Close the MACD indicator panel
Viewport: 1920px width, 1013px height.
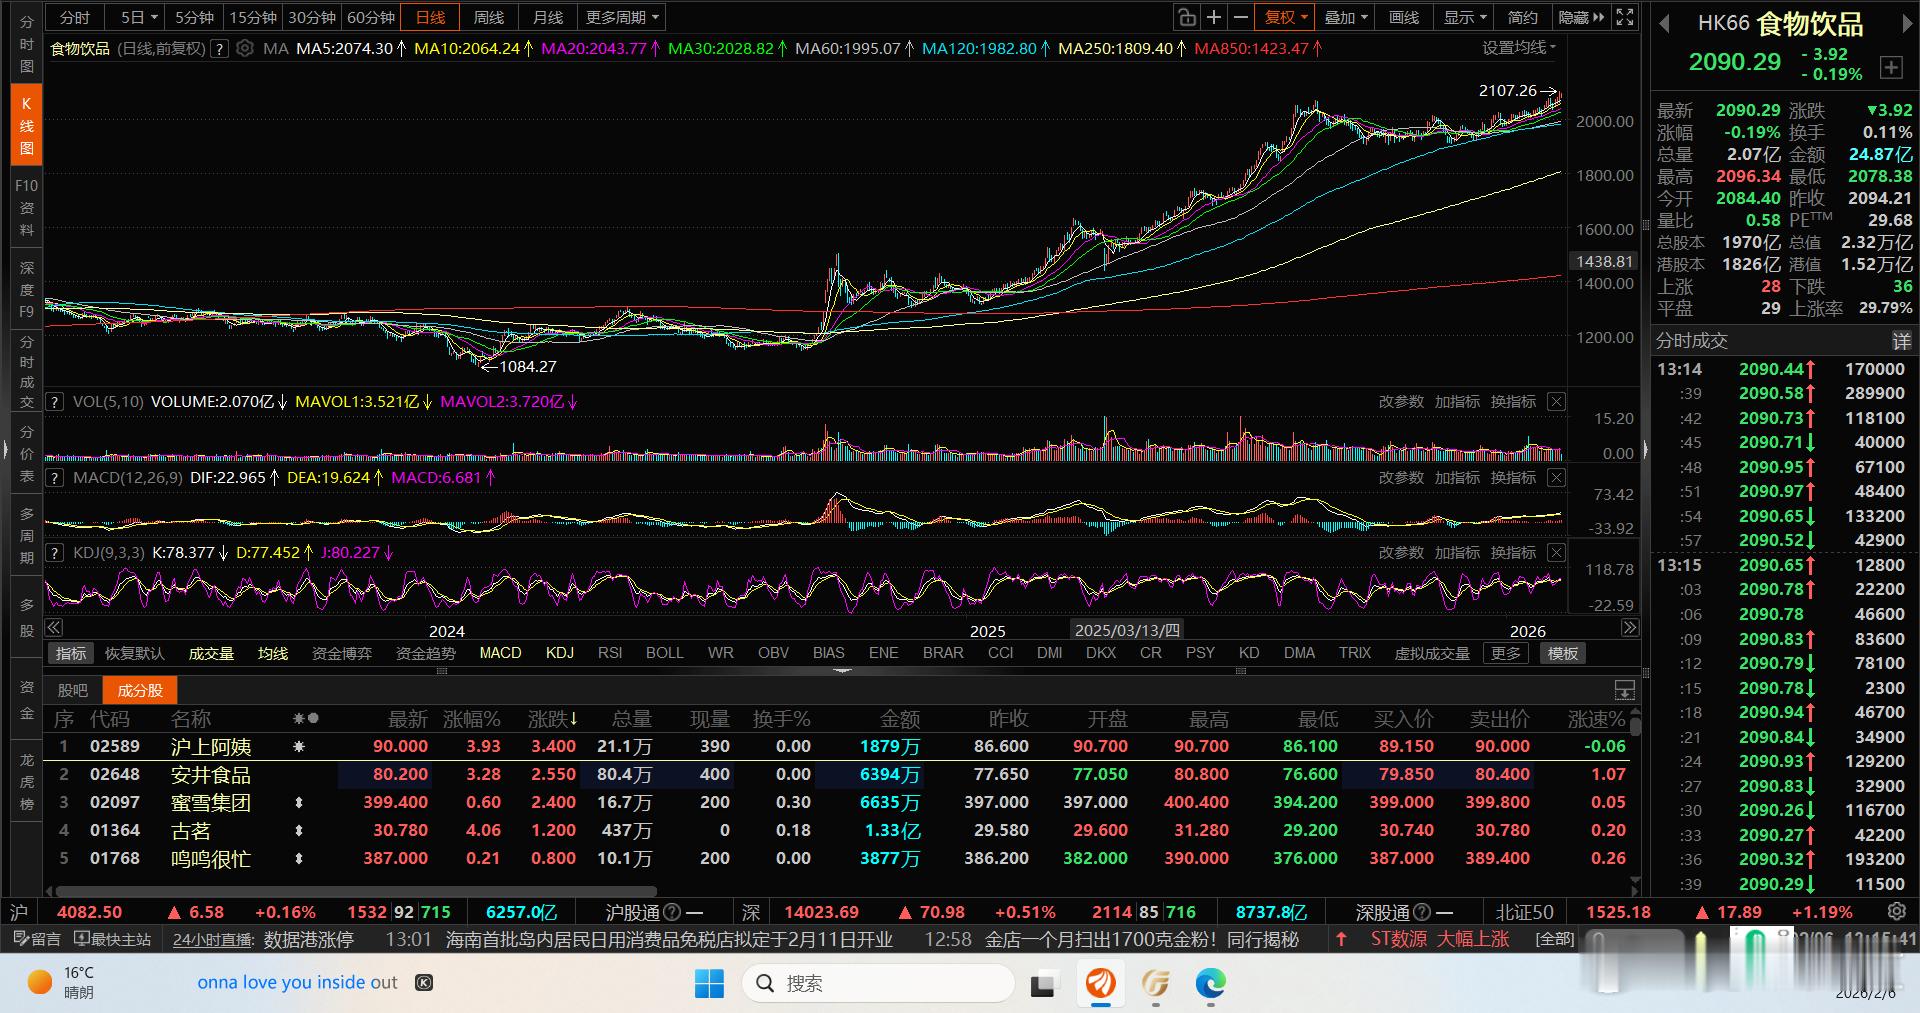pyautogui.click(x=1556, y=477)
